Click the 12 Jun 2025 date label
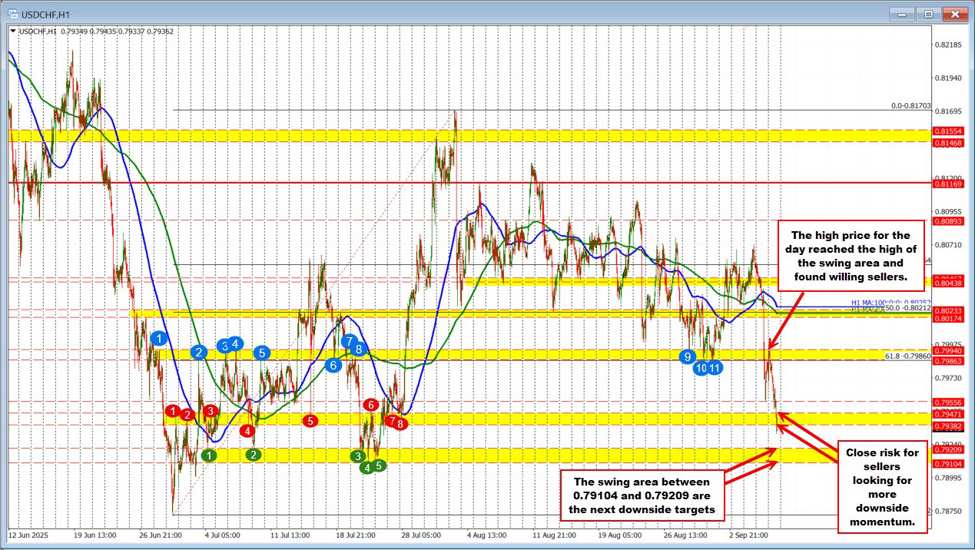This screenshot has width=975, height=550. (x=28, y=534)
